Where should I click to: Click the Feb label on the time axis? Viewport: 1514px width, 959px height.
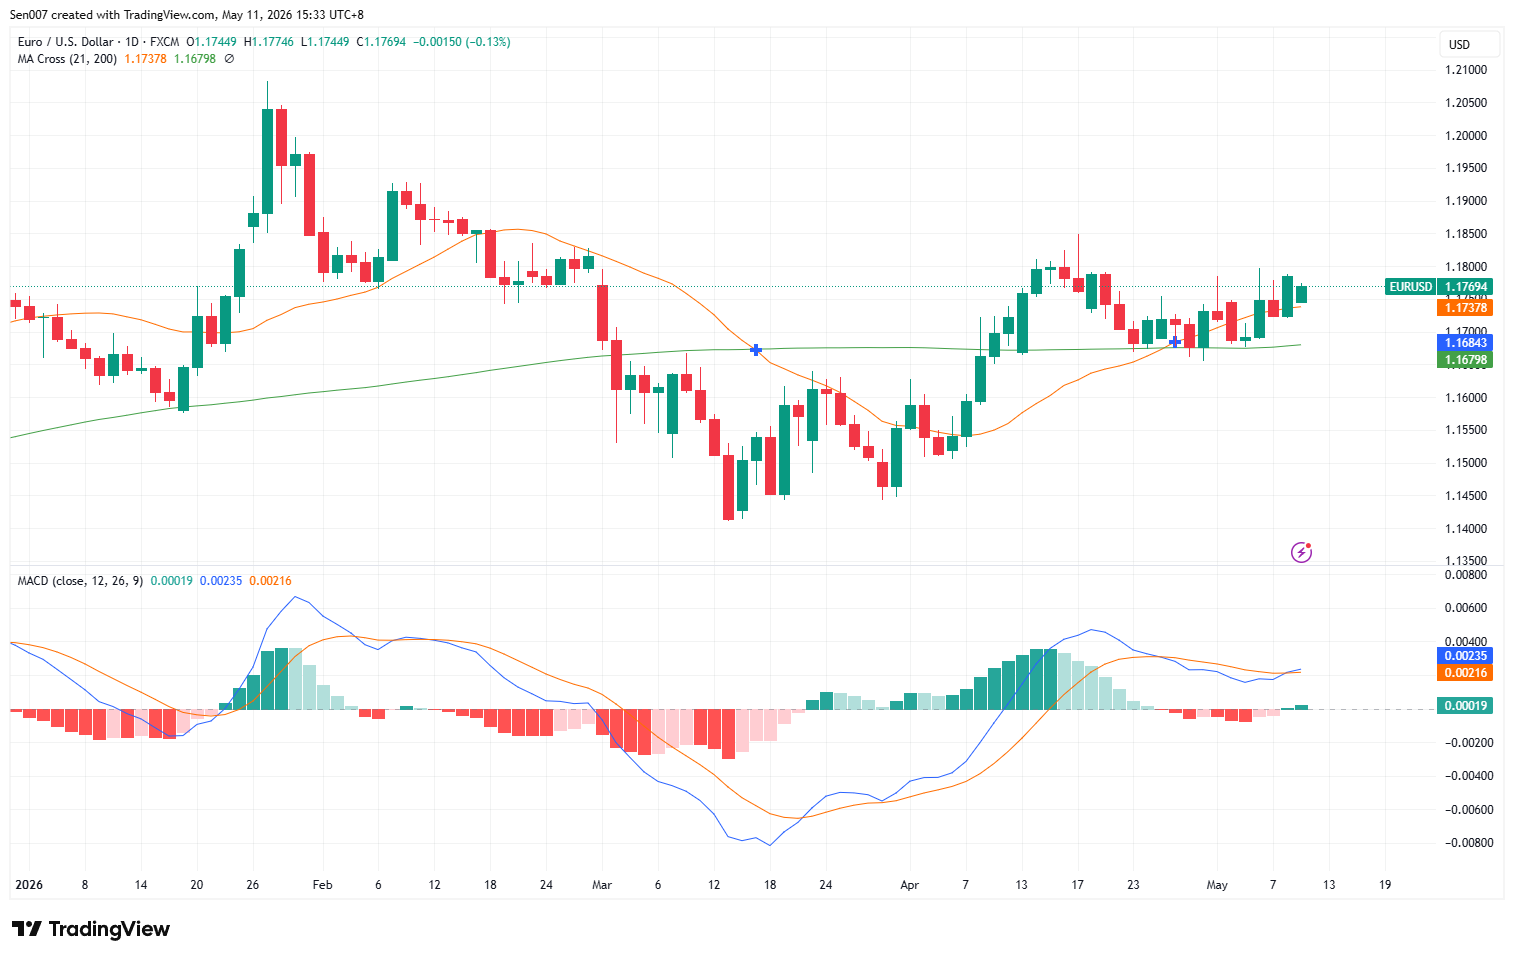pyautogui.click(x=322, y=885)
